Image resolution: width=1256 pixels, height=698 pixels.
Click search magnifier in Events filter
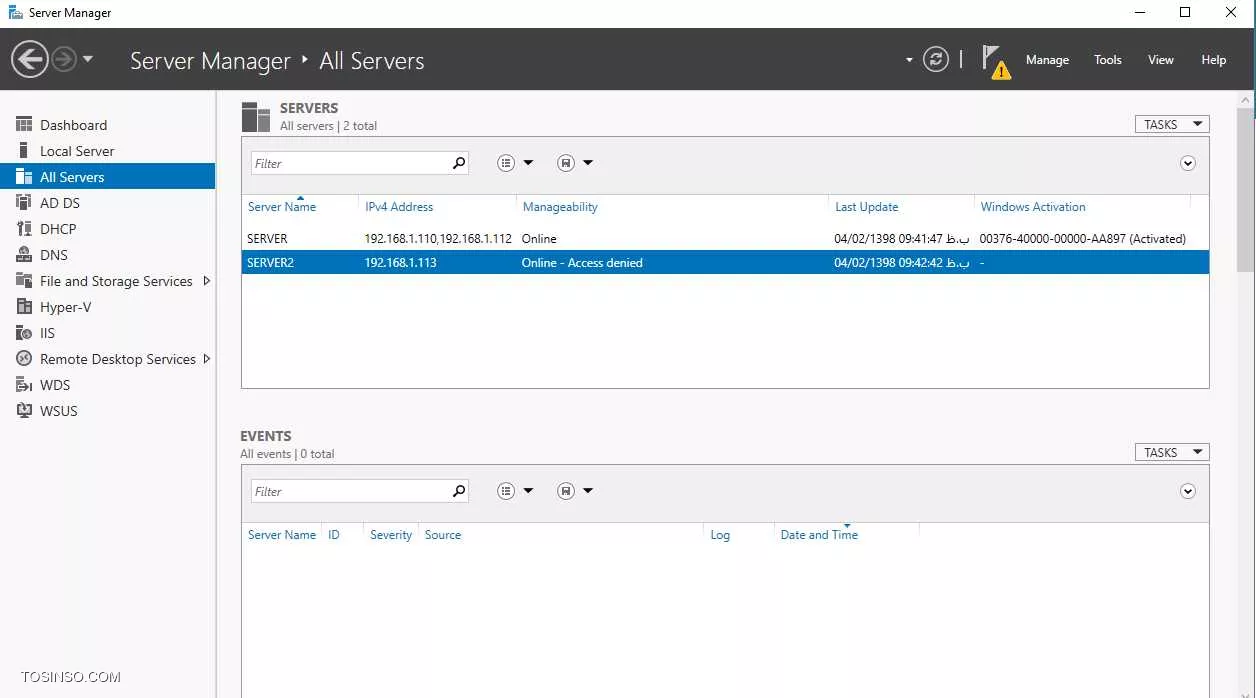pos(459,491)
